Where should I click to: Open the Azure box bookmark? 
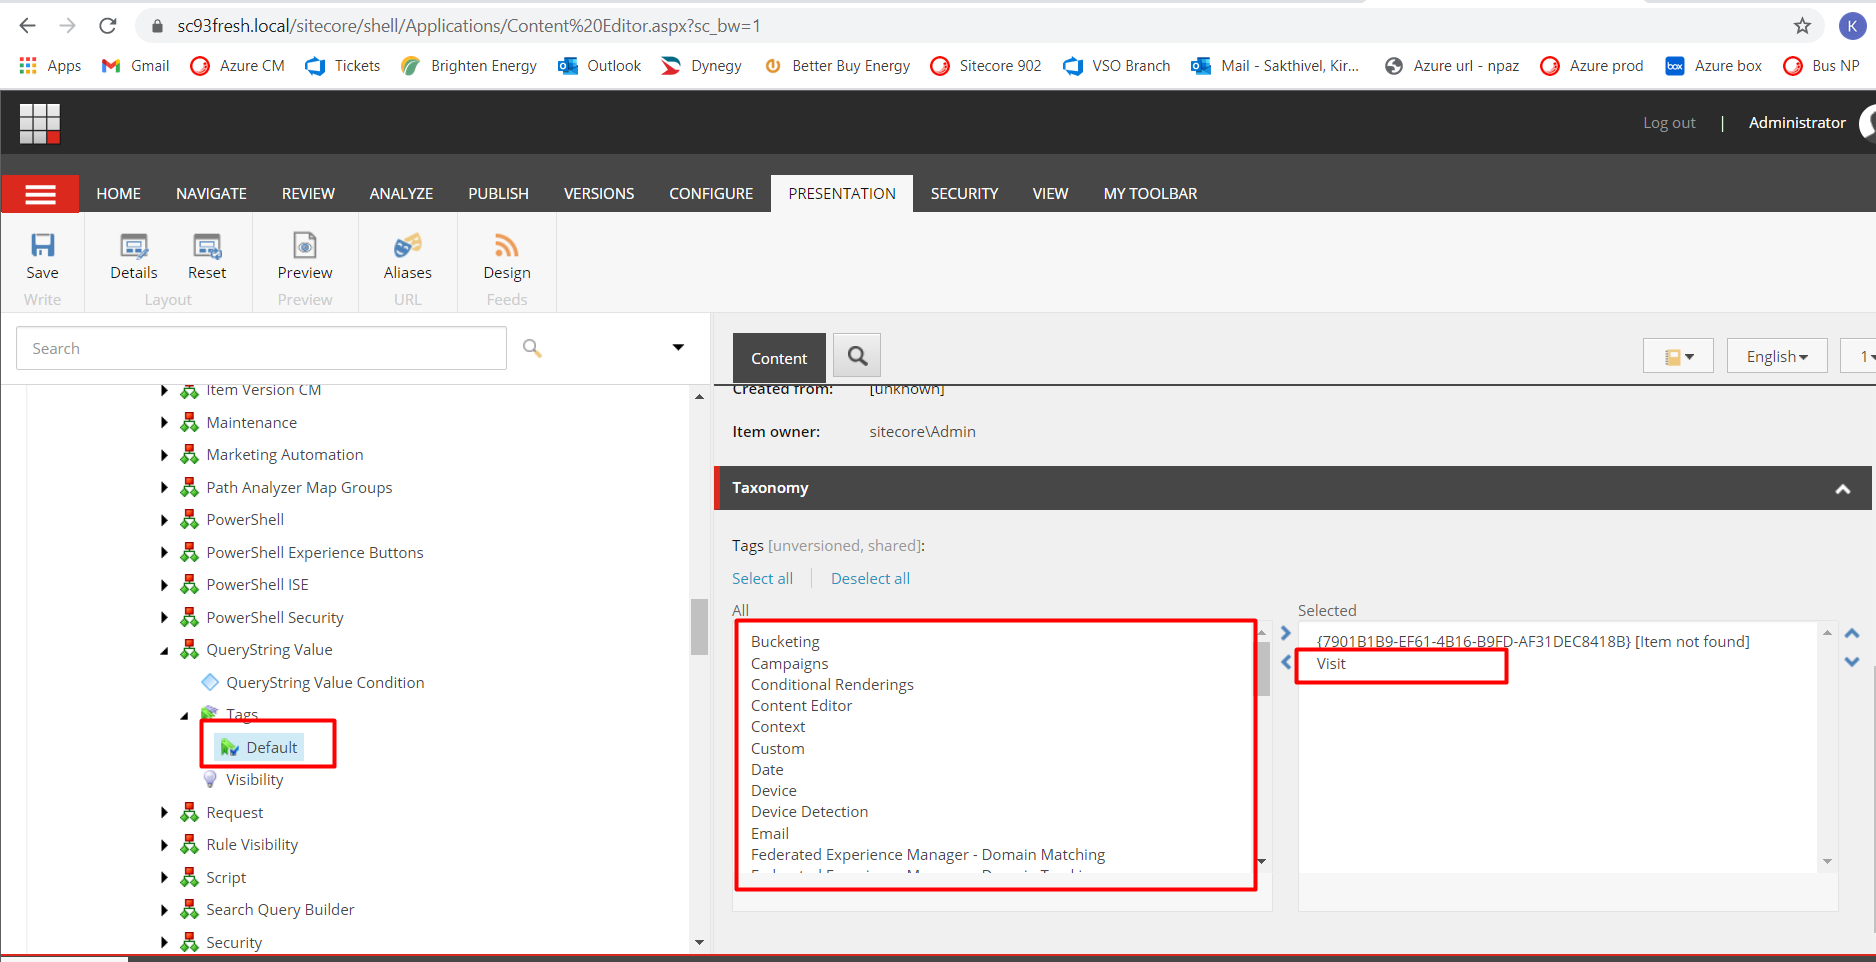(x=1713, y=66)
